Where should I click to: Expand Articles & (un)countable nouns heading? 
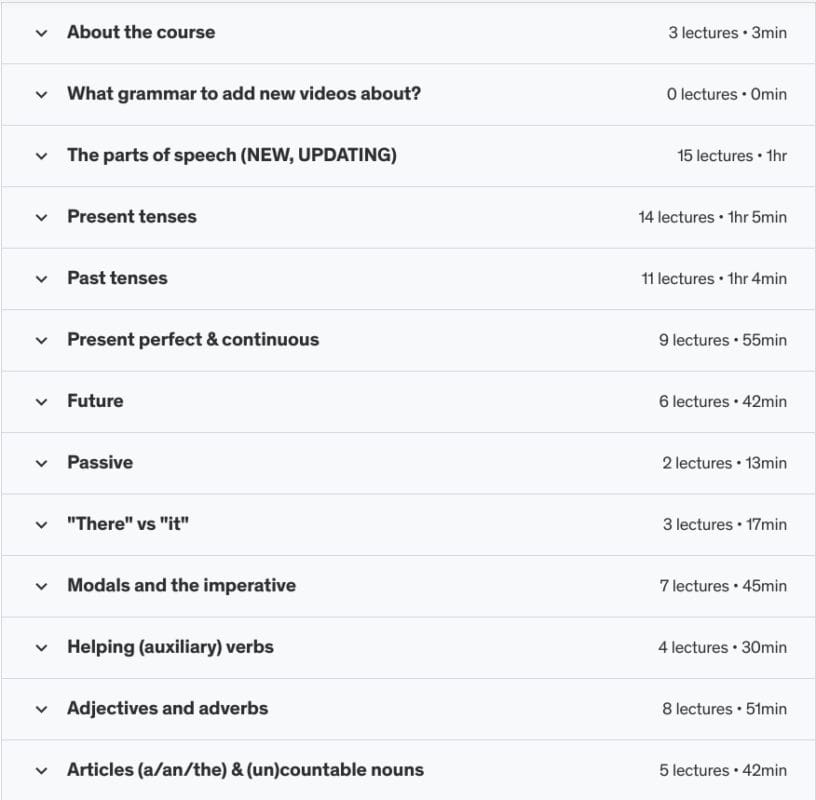tap(245, 770)
